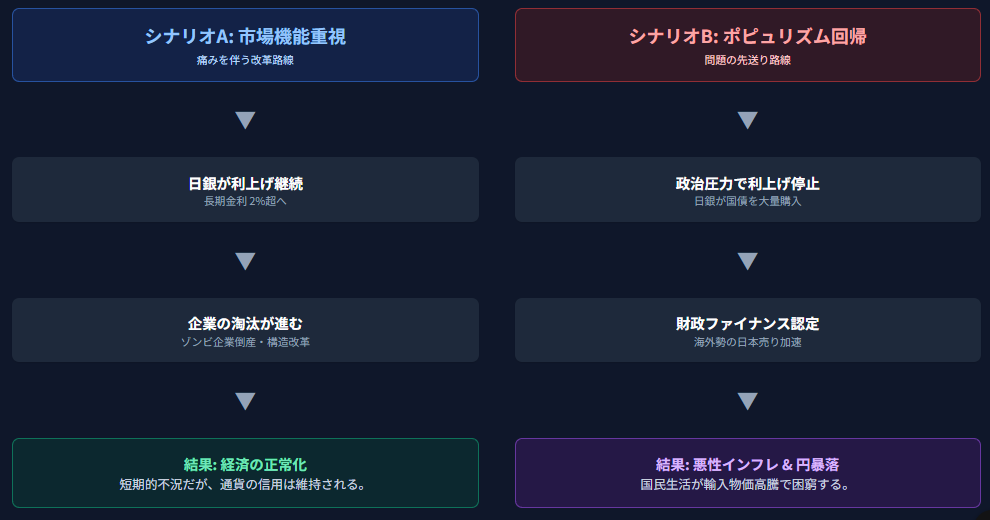Select the シナリオA: 市場機能重視 heading

point(245,37)
